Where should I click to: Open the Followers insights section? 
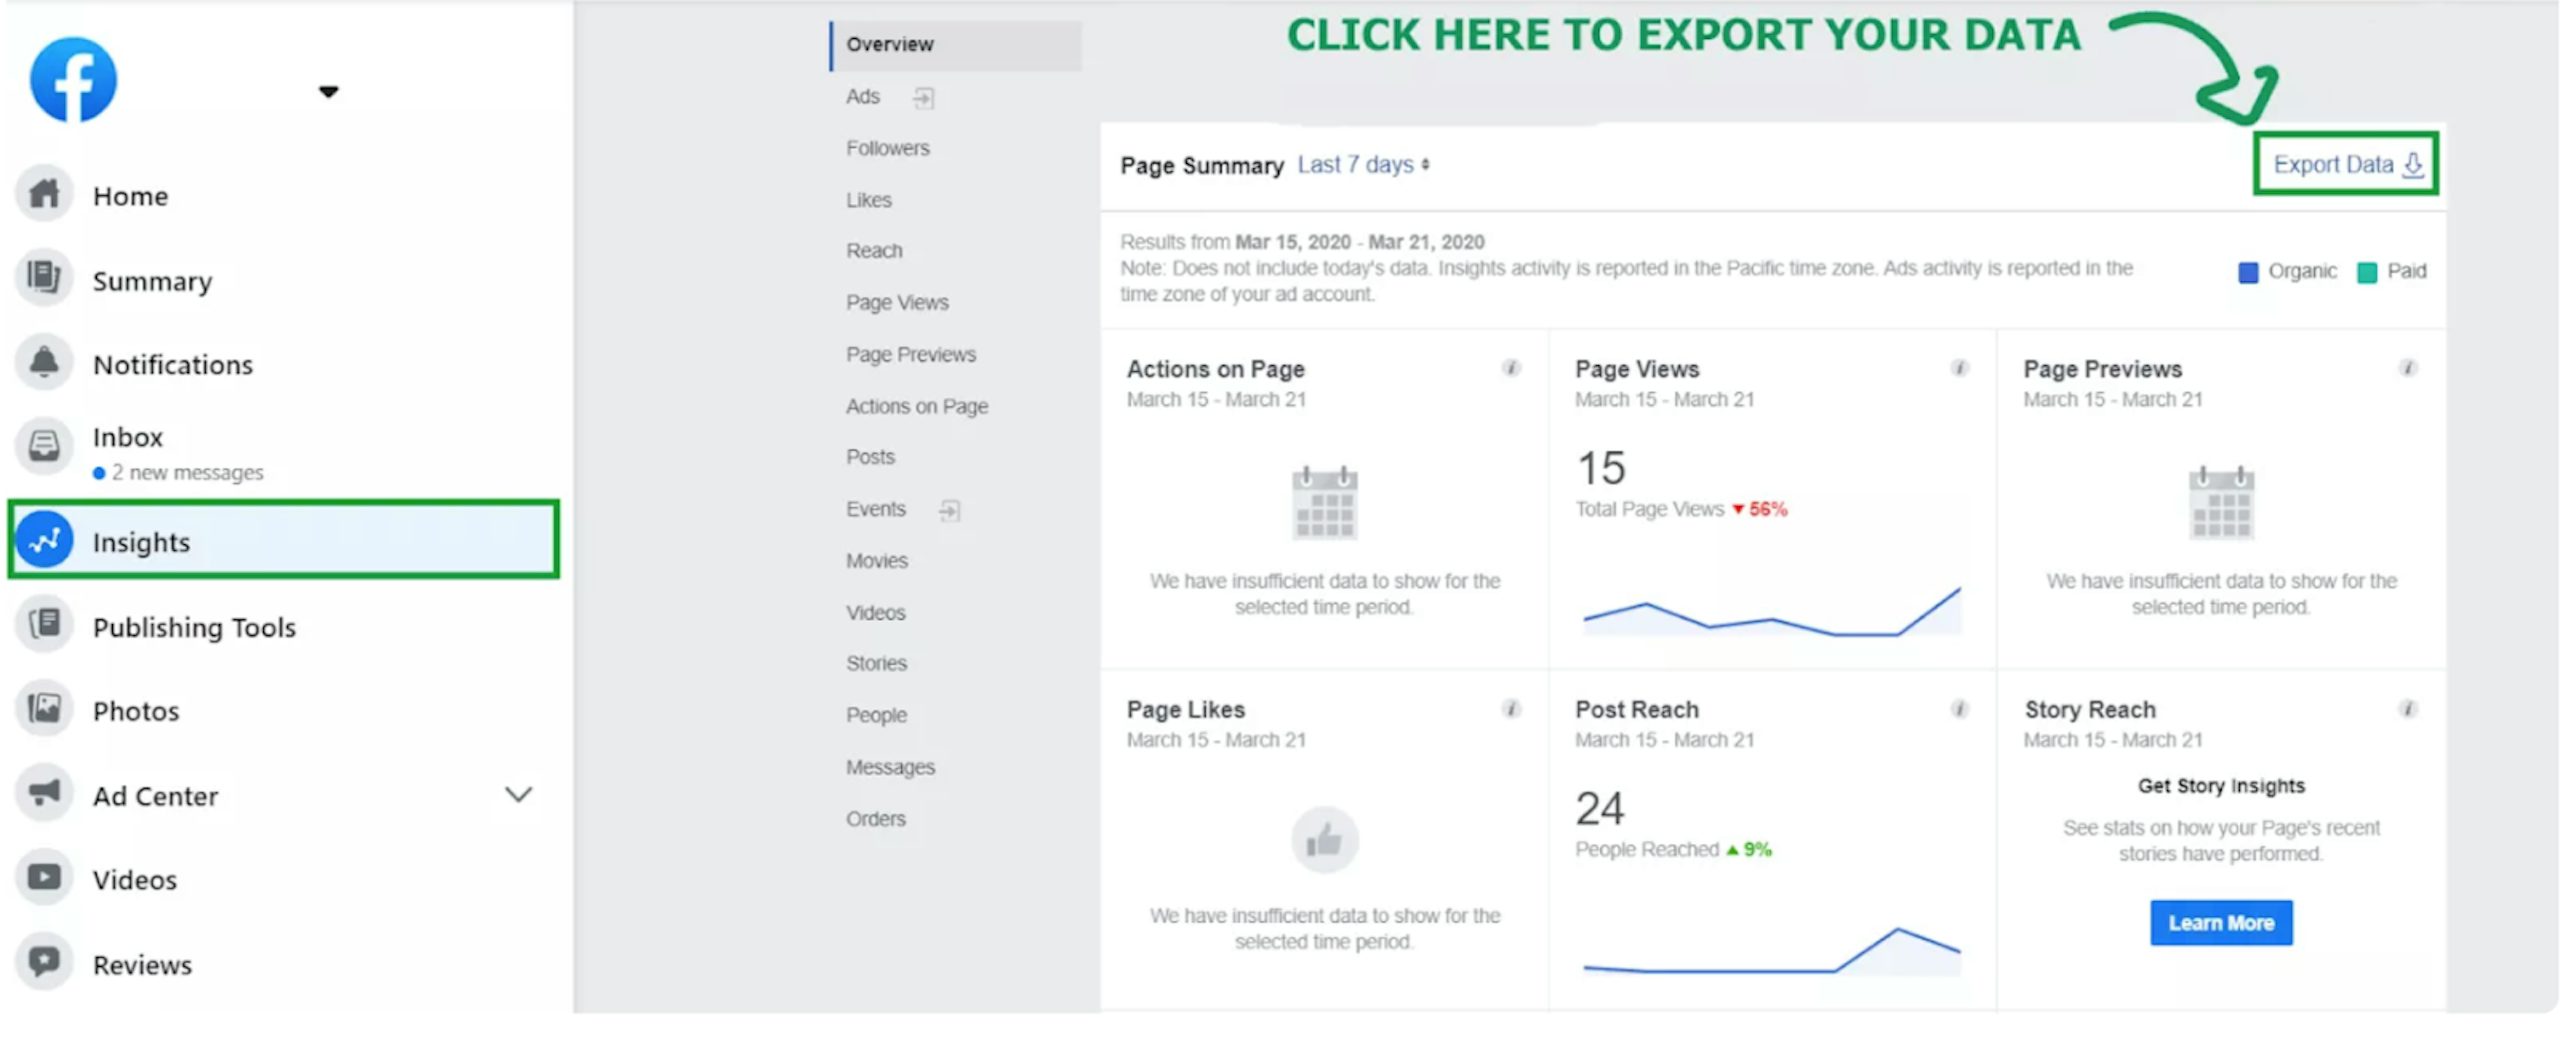(887, 148)
